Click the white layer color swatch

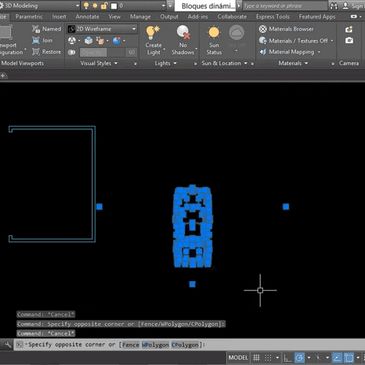[114, 6]
